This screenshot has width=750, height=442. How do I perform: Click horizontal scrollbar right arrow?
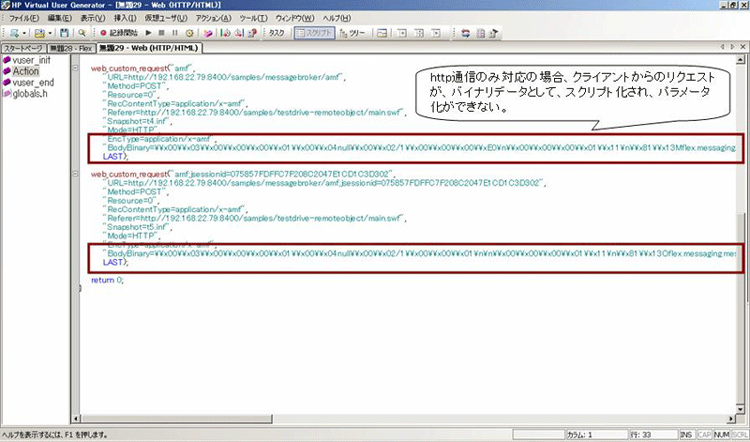point(731,419)
